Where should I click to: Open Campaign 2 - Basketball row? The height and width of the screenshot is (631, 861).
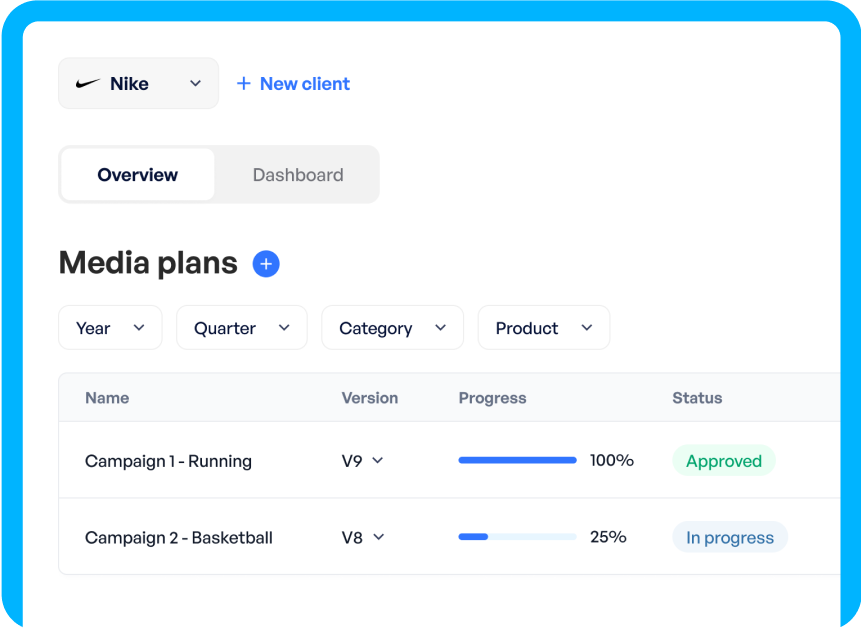(x=178, y=537)
